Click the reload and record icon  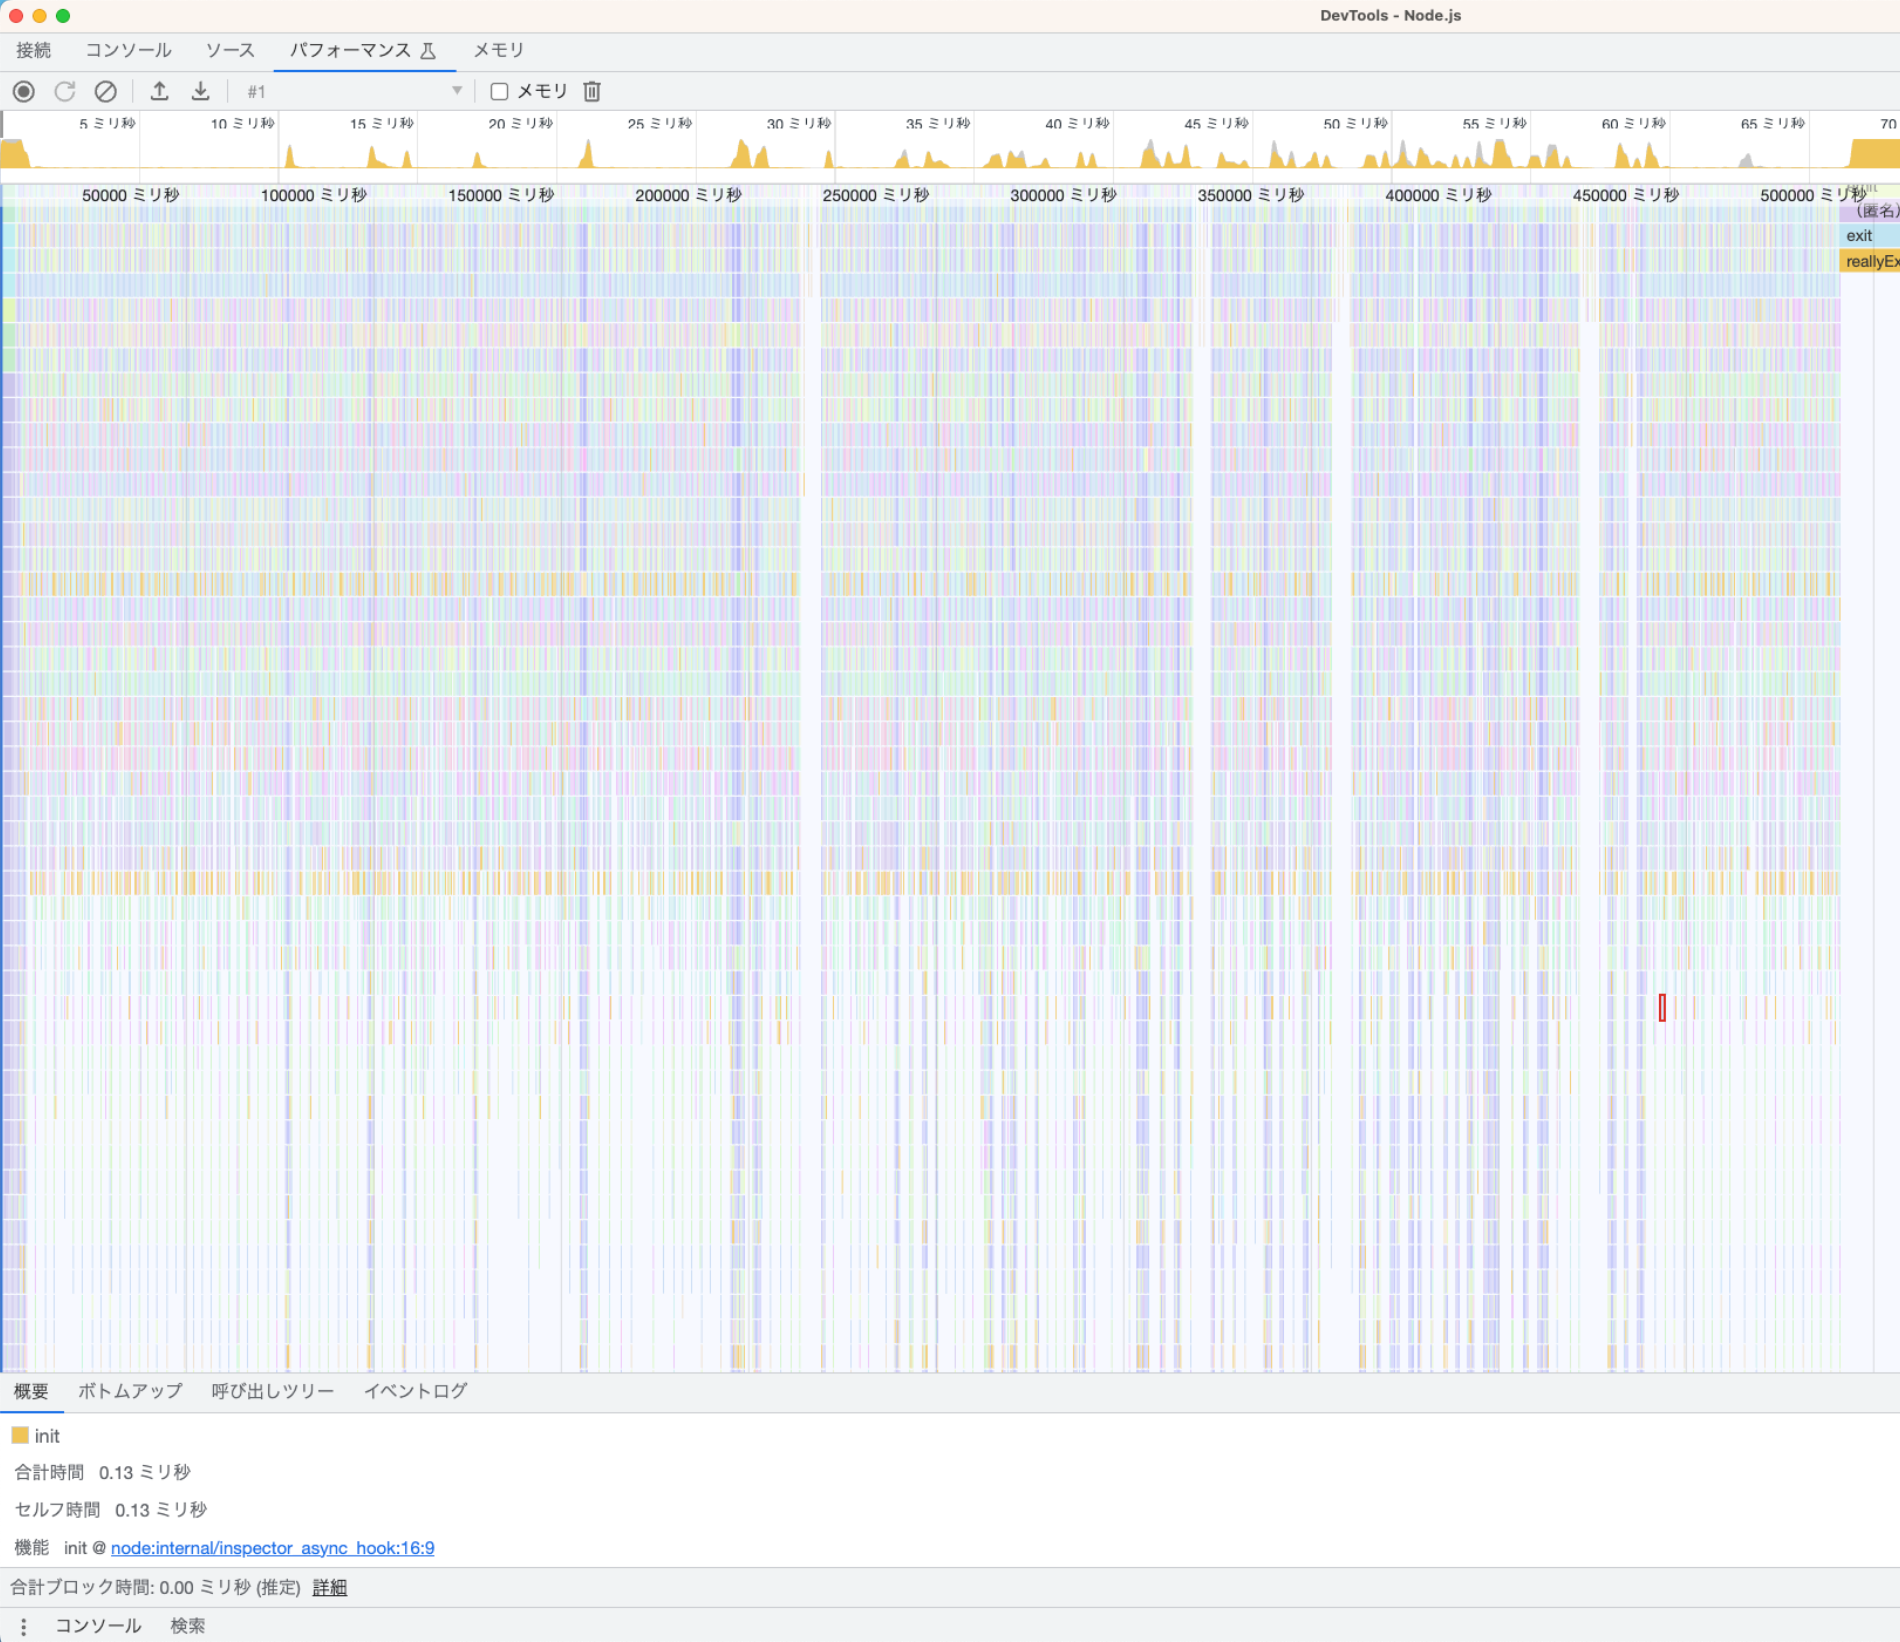point(65,92)
